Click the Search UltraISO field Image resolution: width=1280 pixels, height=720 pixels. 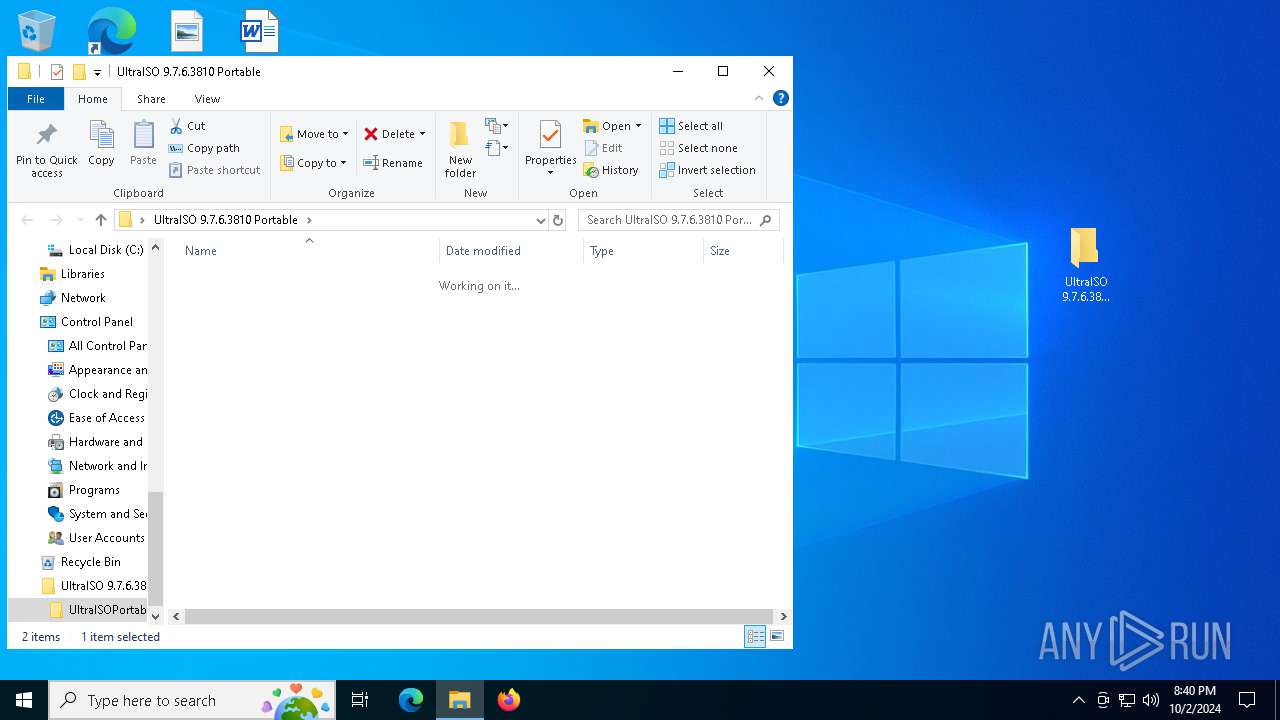(678, 220)
